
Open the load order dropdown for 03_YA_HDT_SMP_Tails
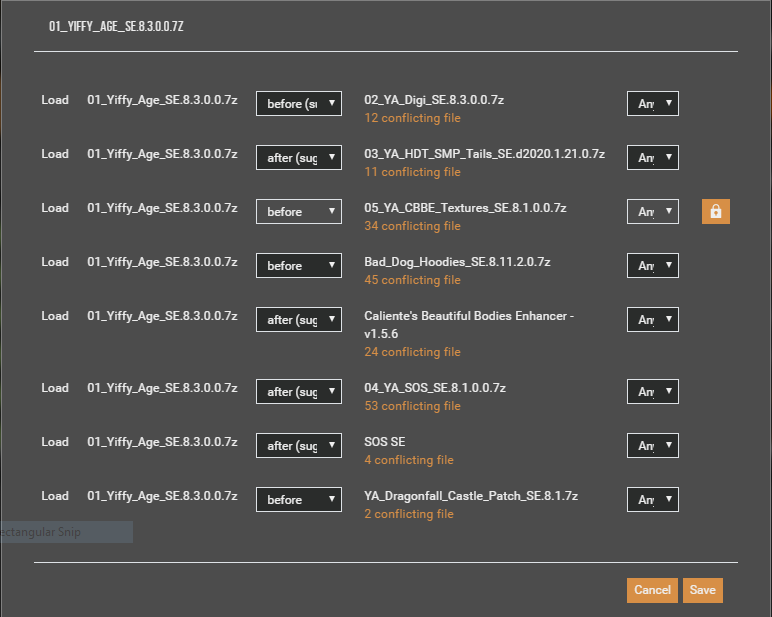coord(298,158)
